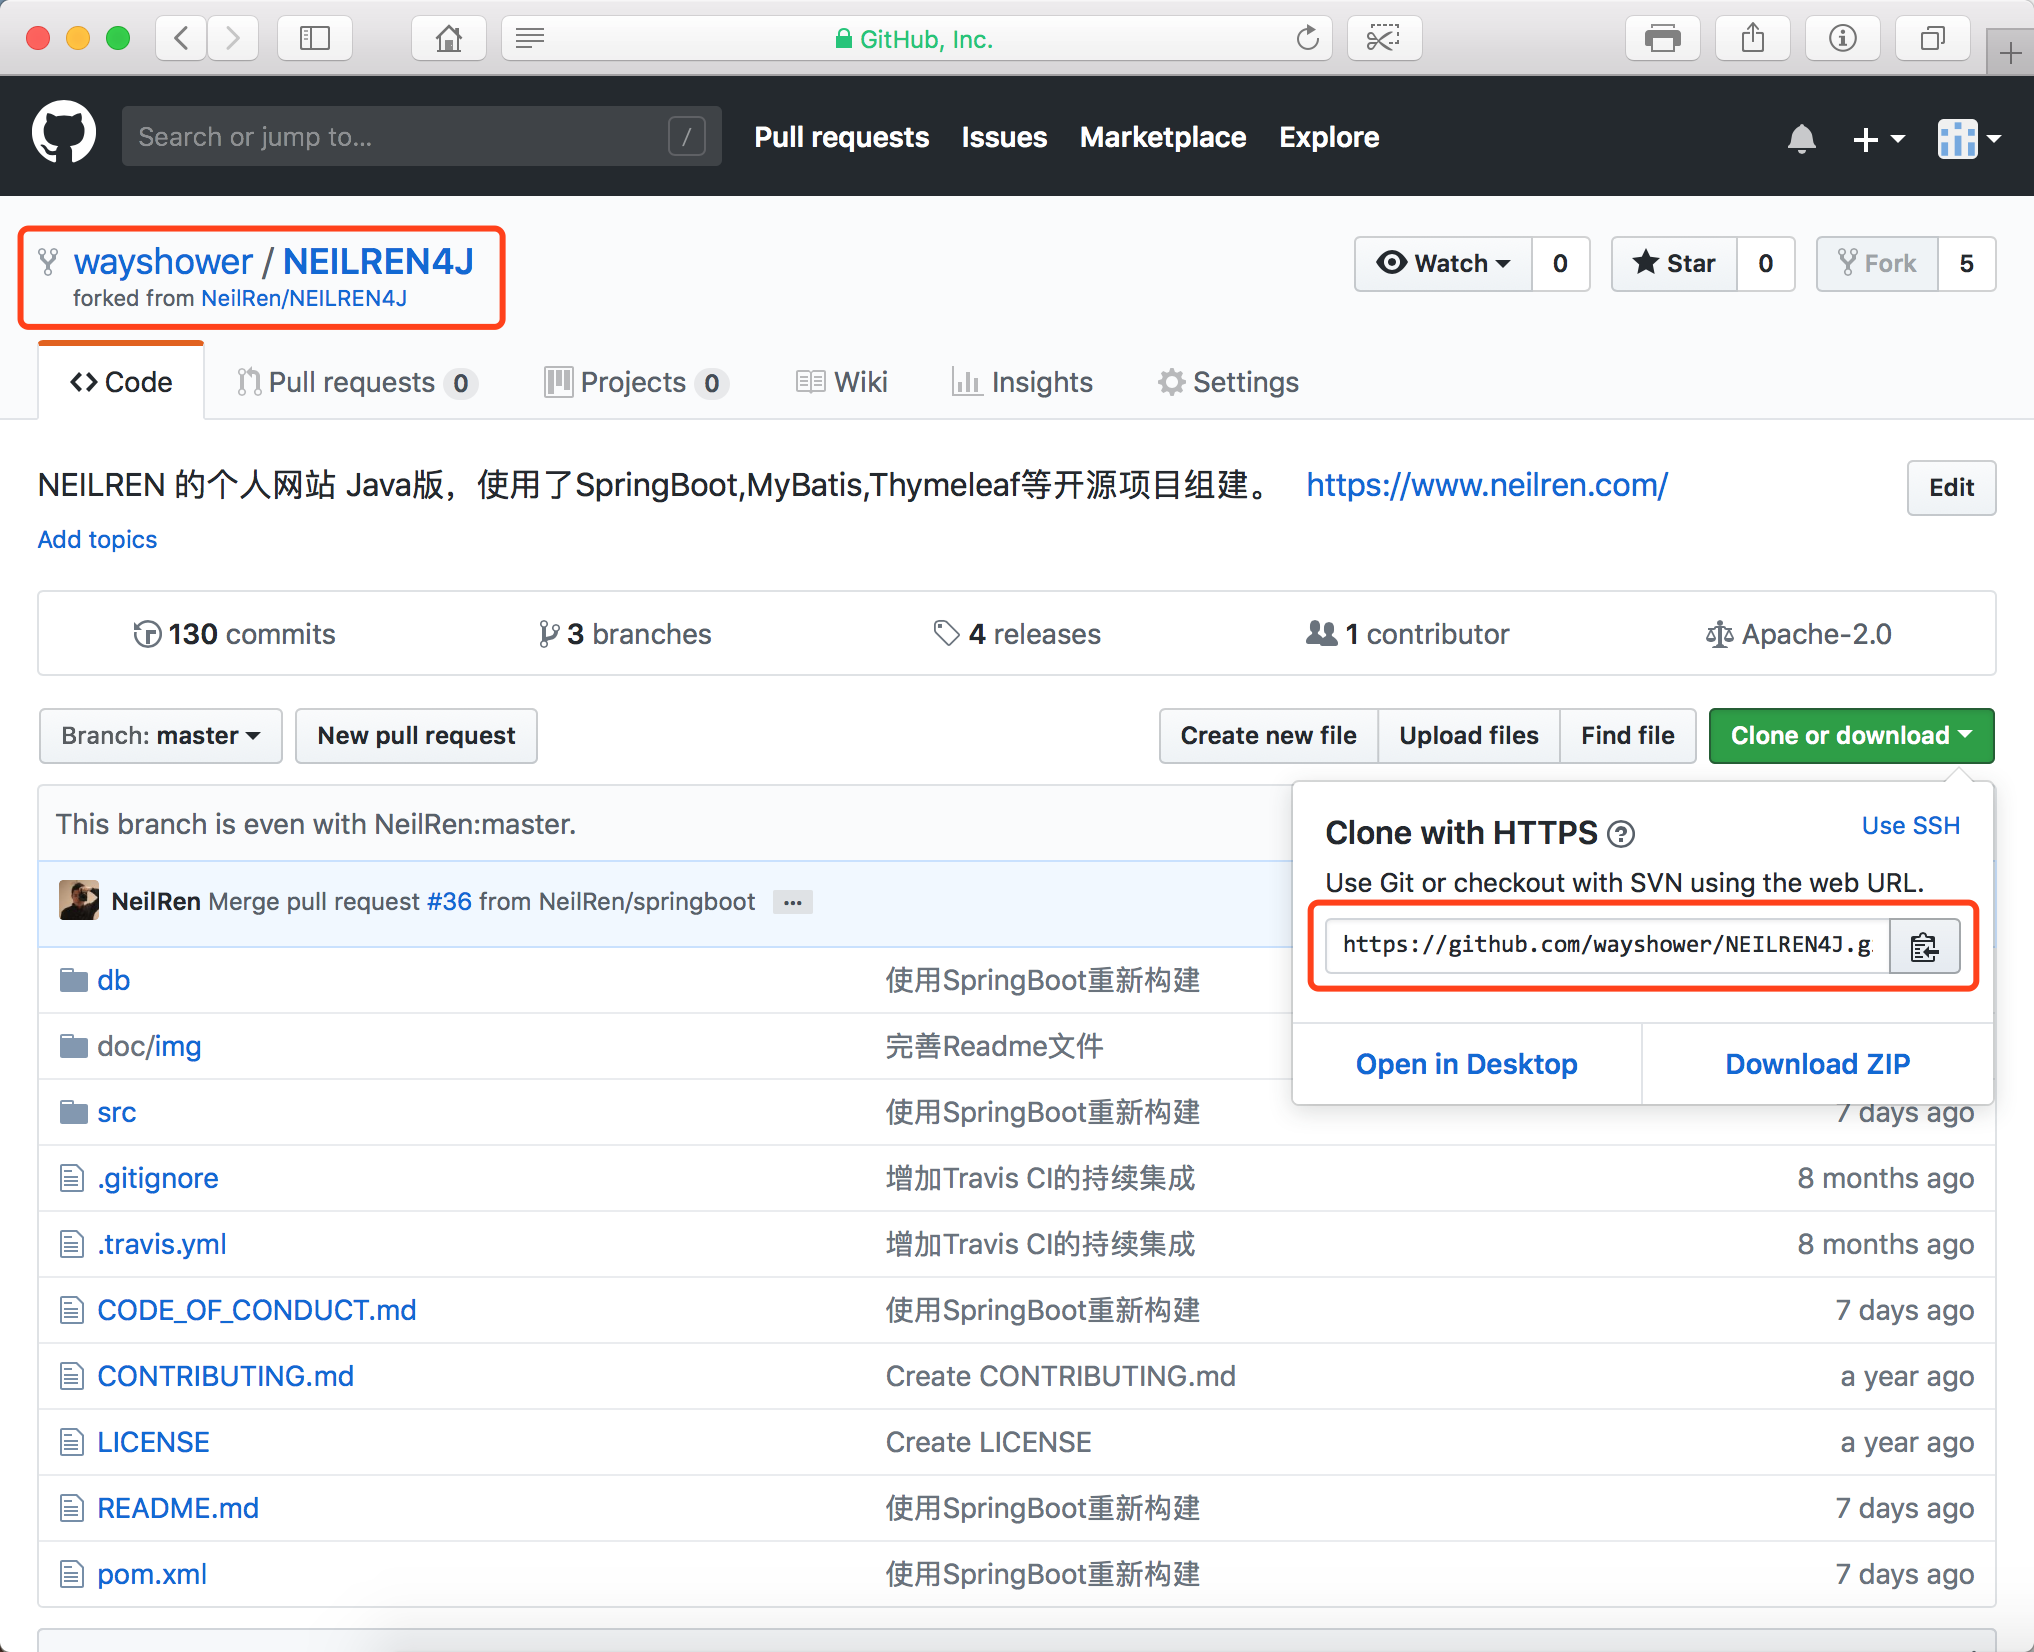Open NeilRen's avatar in the commit bar
The height and width of the screenshot is (1652, 2034).
pyautogui.click(x=79, y=900)
